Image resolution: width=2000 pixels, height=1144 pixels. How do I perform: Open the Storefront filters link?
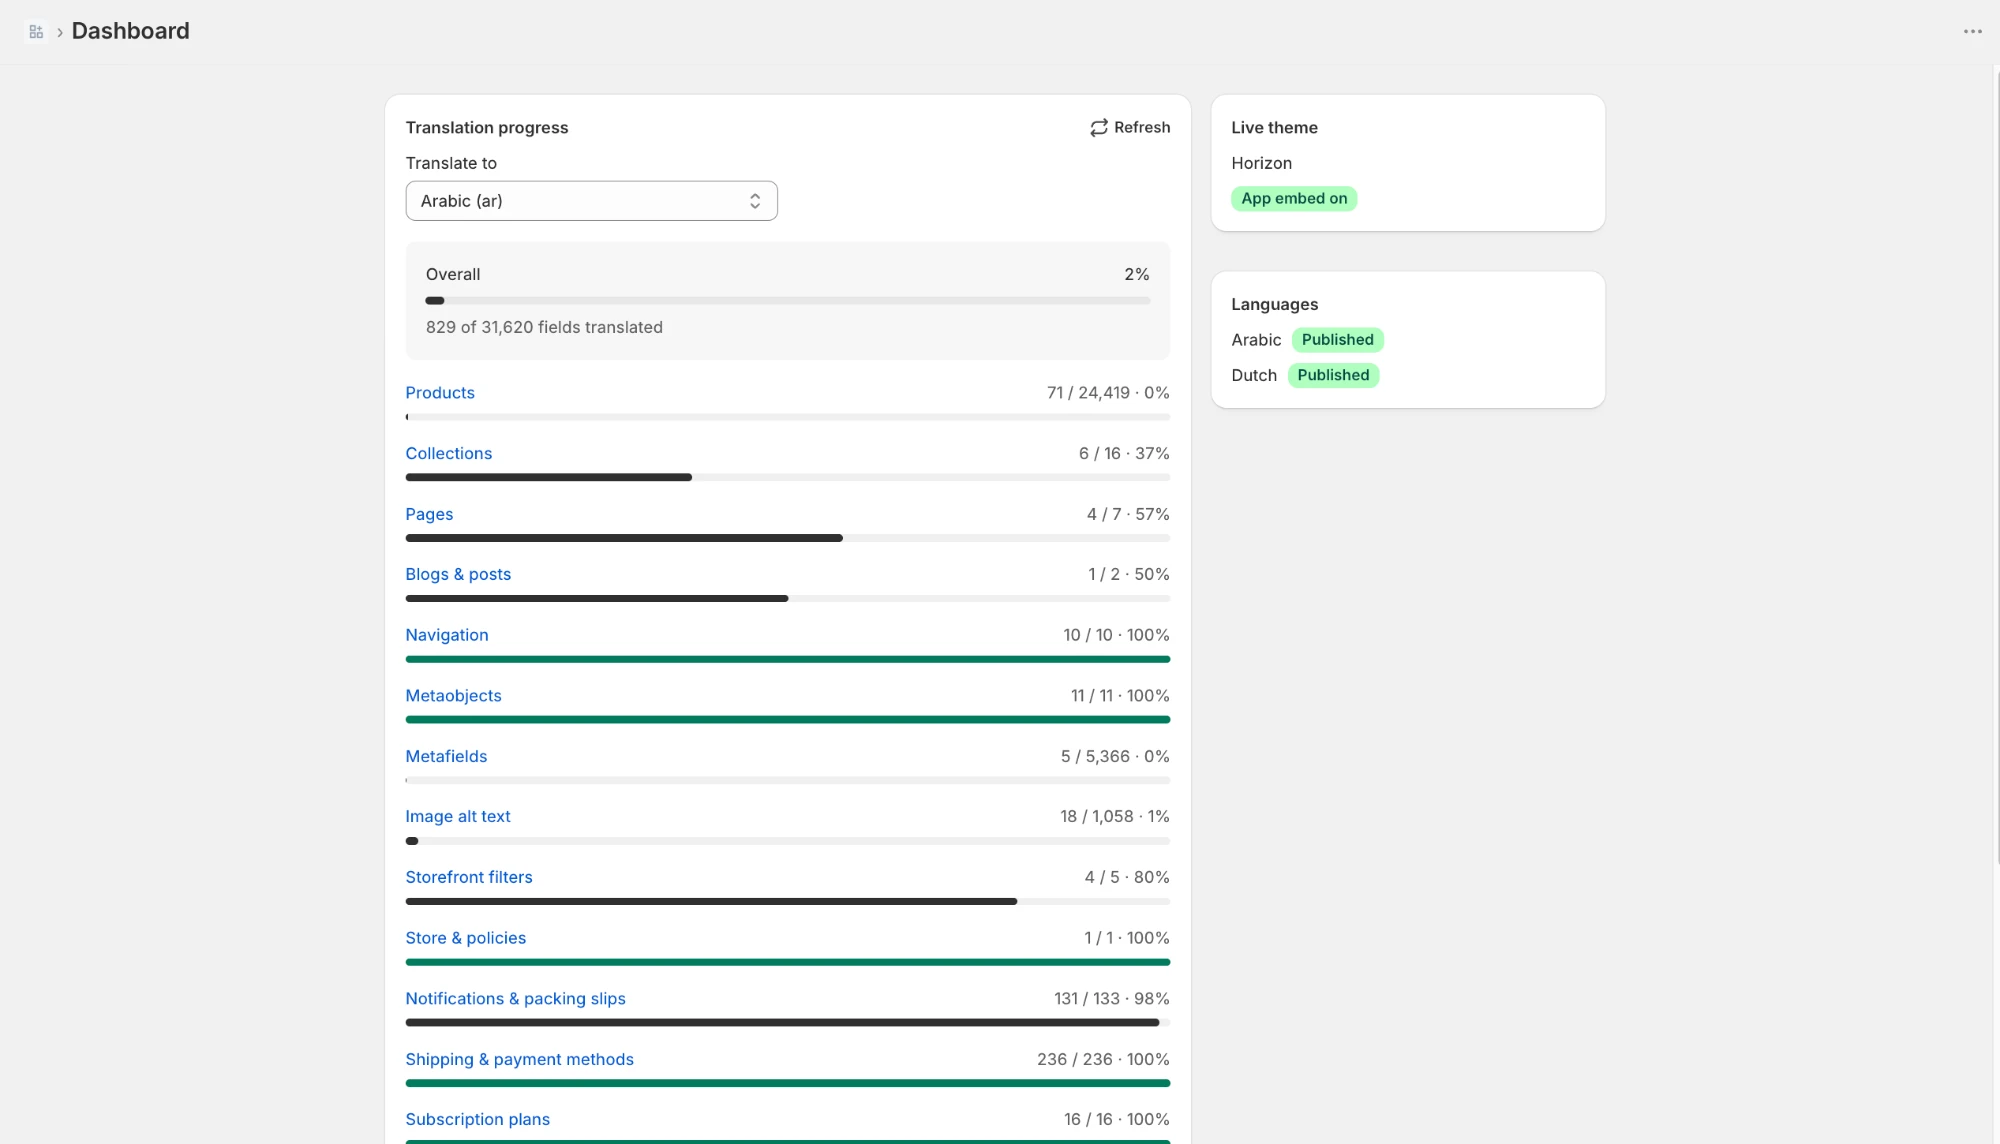pos(469,877)
